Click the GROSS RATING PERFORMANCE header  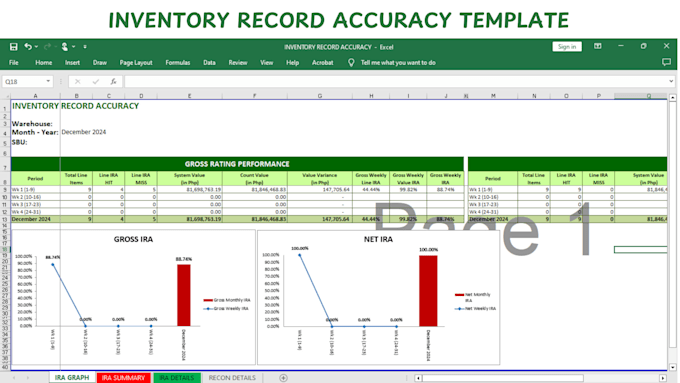(x=237, y=164)
